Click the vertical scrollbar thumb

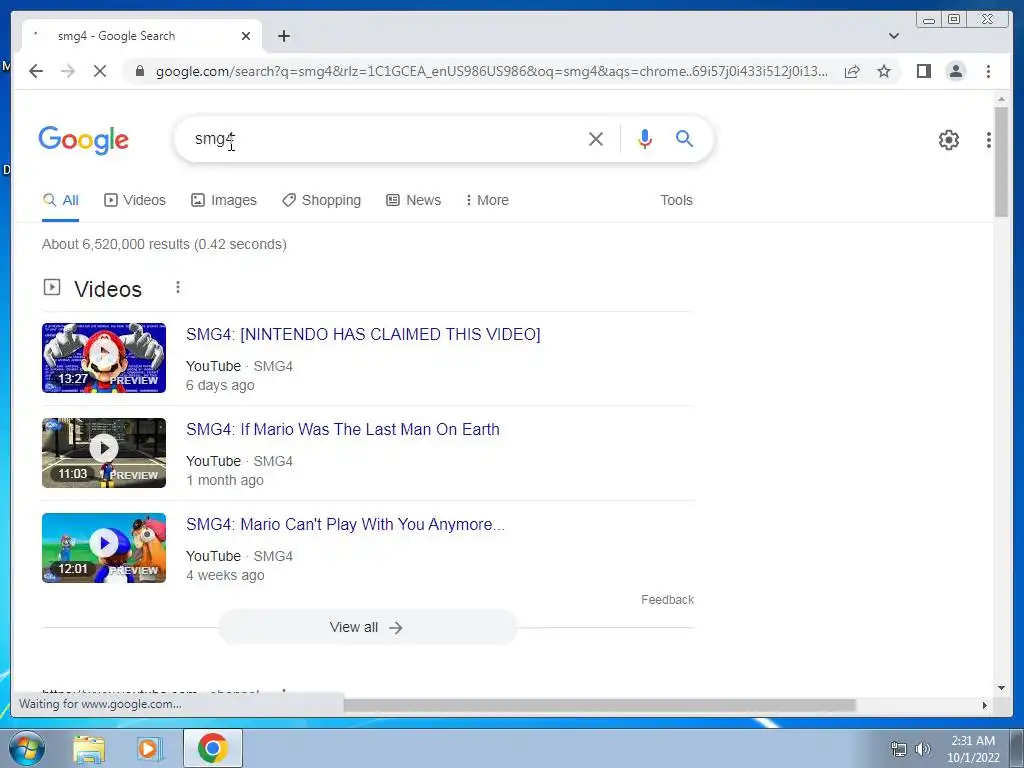pos(1001,161)
